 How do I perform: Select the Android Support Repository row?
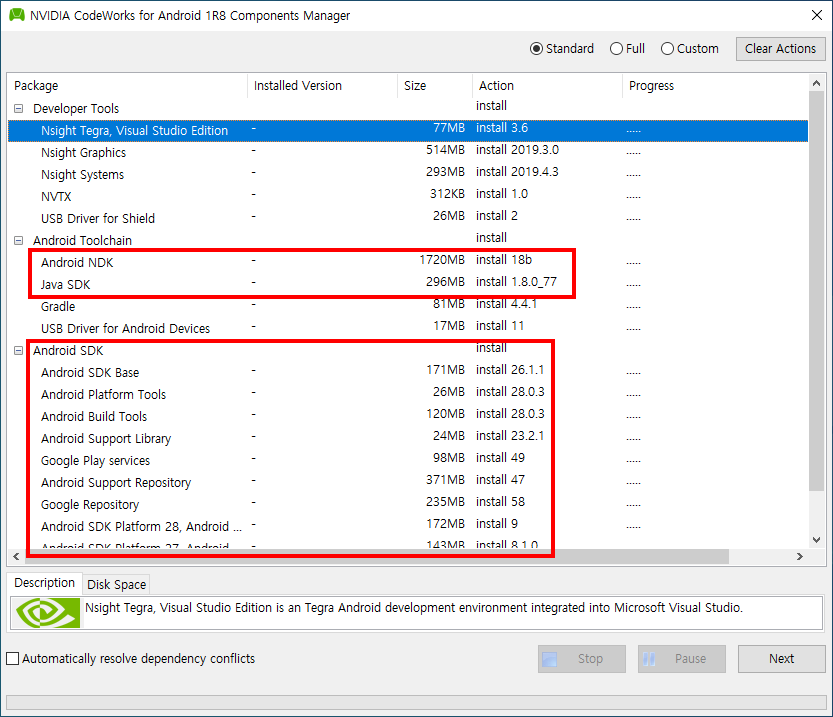click(408, 483)
